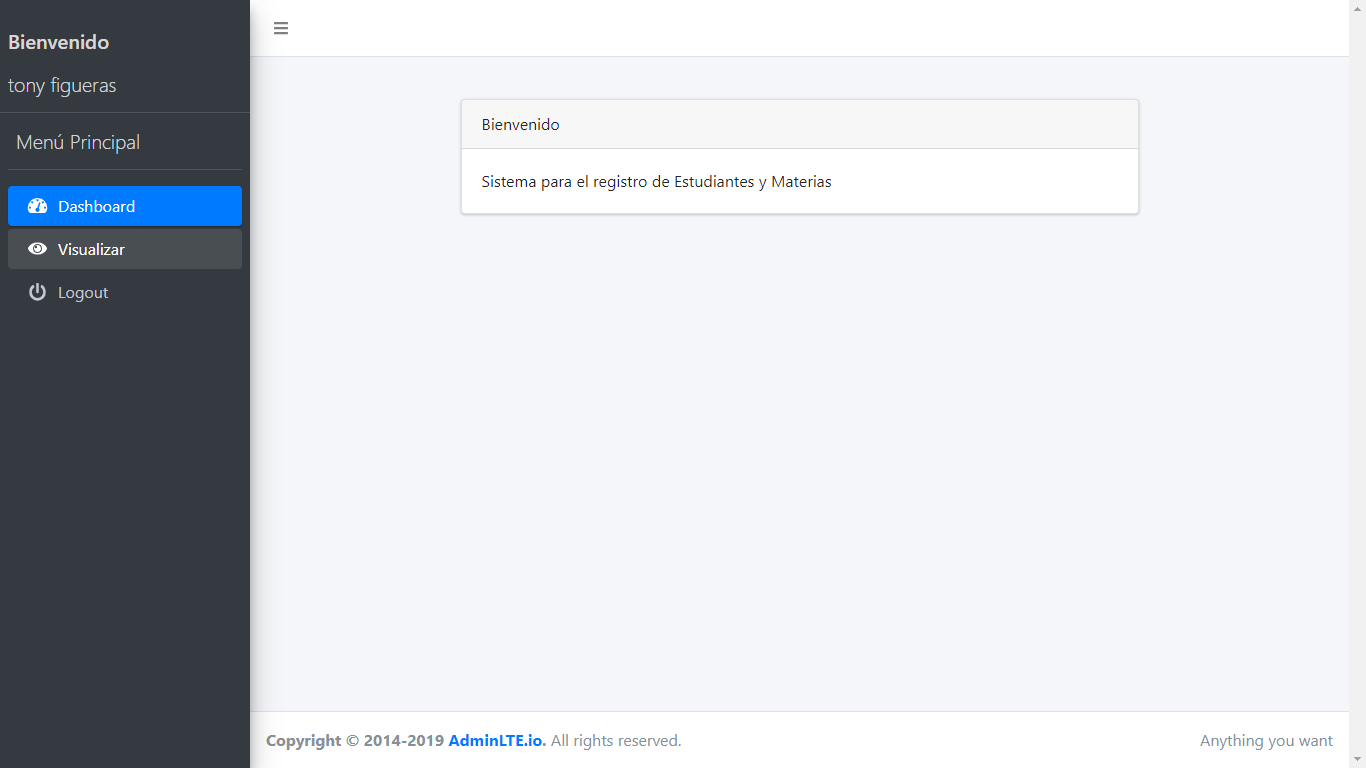Click the scrollbar up arrow
This screenshot has width=1366, height=768.
tap(1358, 8)
